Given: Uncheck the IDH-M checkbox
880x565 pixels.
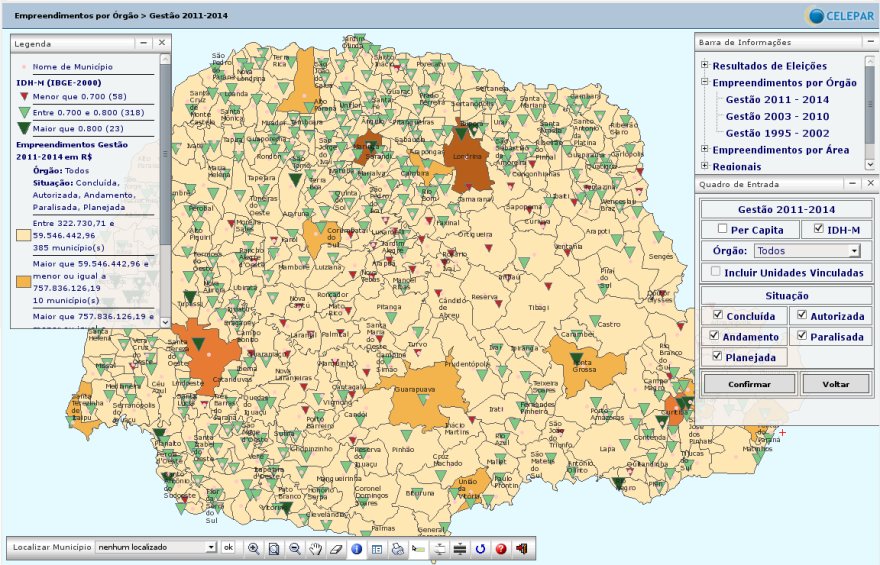Looking at the screenshot, I should 820,230.
